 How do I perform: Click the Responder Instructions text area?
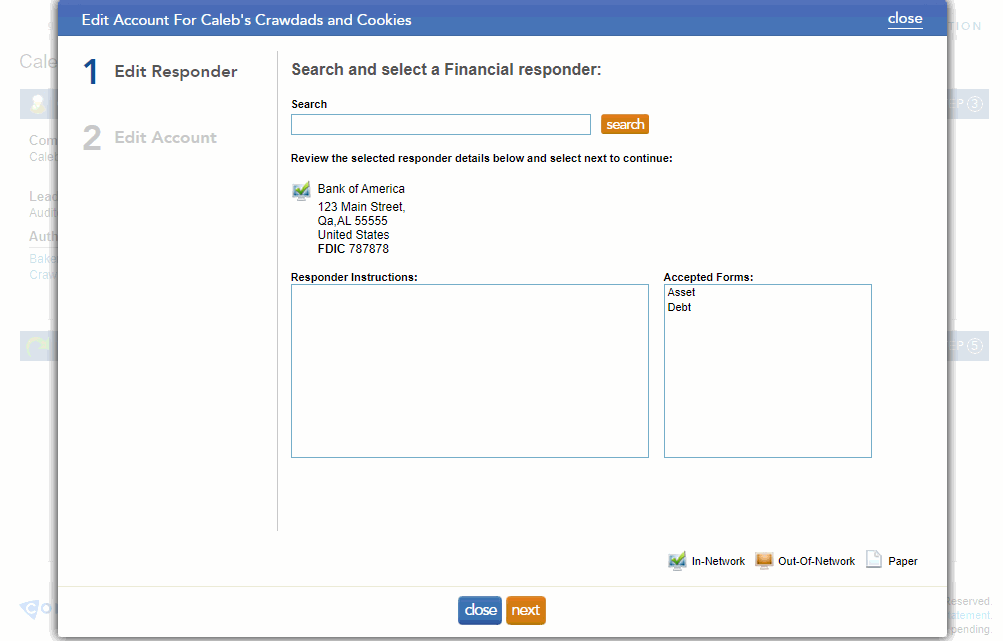pyautogui.click(x=469, y=370)
